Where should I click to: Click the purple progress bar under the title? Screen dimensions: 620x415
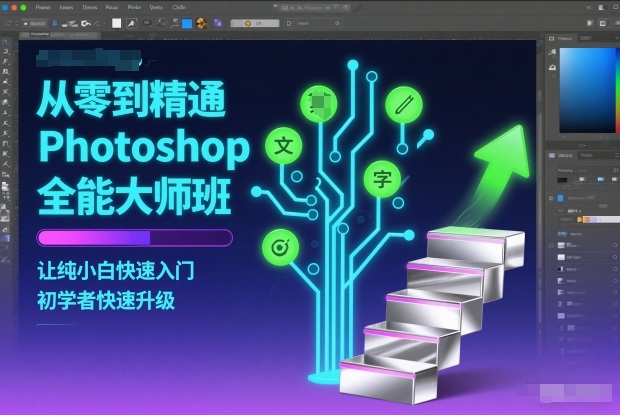point(134,237)
